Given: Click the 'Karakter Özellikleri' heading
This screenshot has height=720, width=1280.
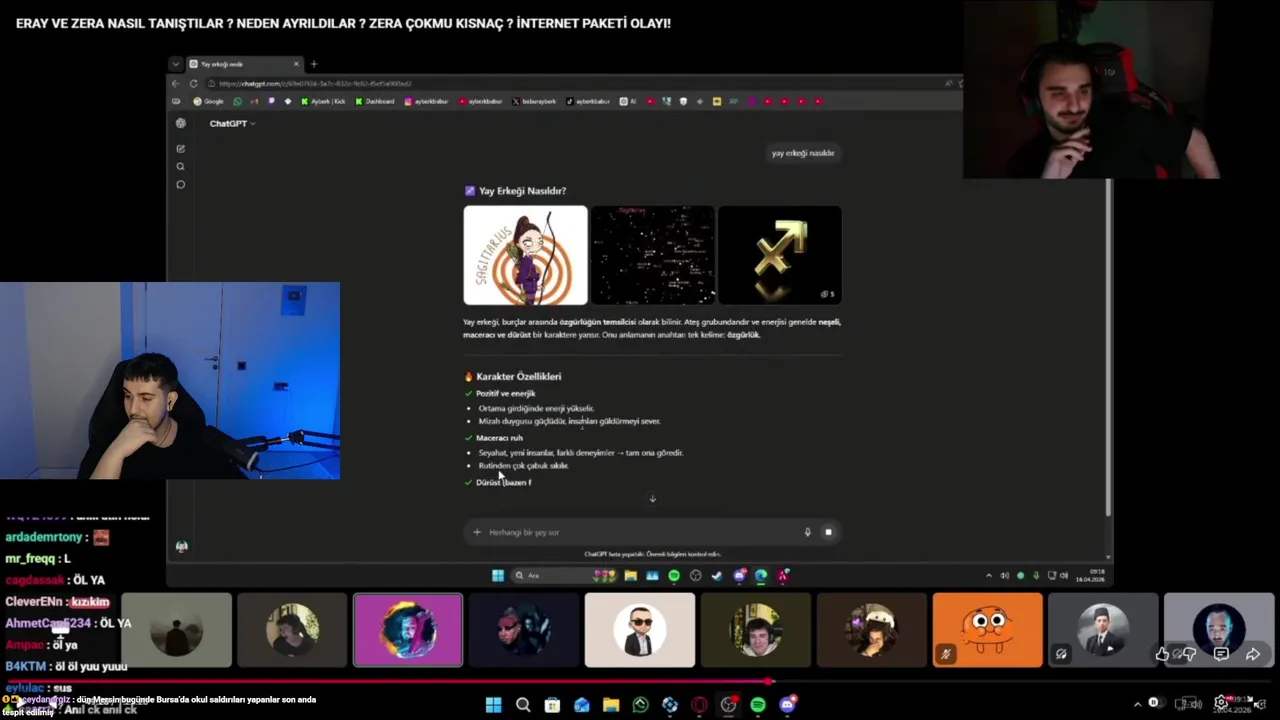Looking at the screenshot, I should [x=512, y=376].
